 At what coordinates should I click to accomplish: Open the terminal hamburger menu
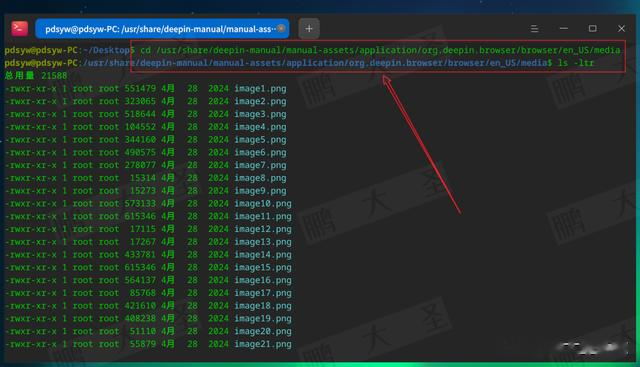tap(534, 29)
